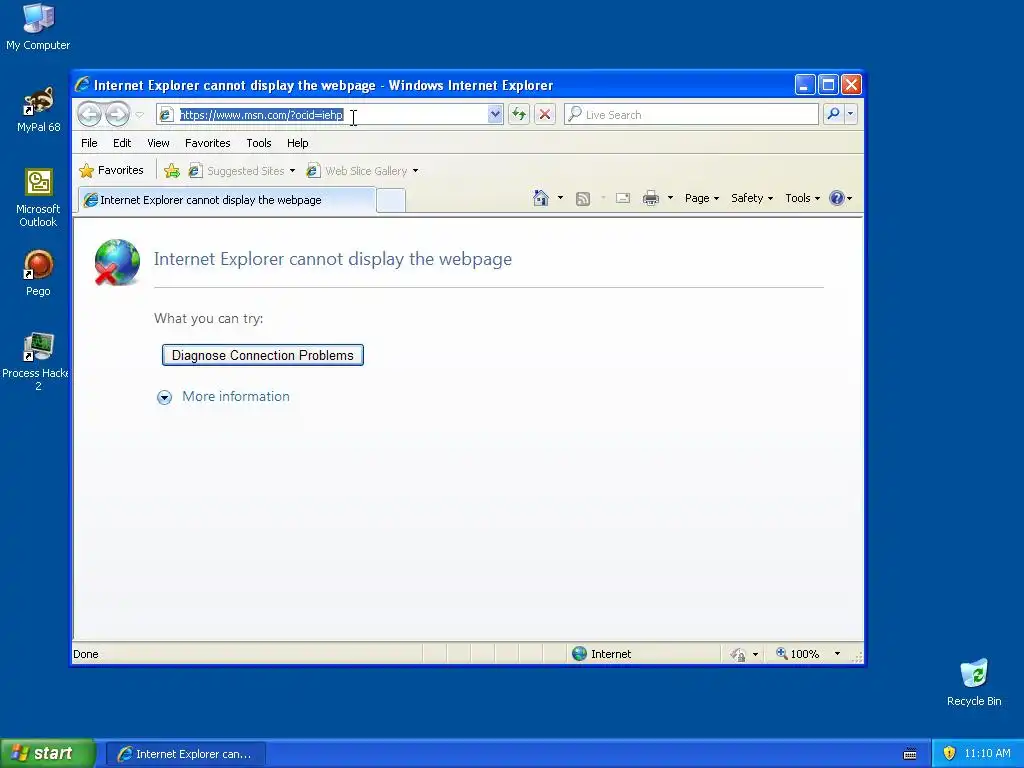Image resolution: width=1024 pixels, height=768 pixels.
Task: Open the View menu
Action: coord(158,143)
